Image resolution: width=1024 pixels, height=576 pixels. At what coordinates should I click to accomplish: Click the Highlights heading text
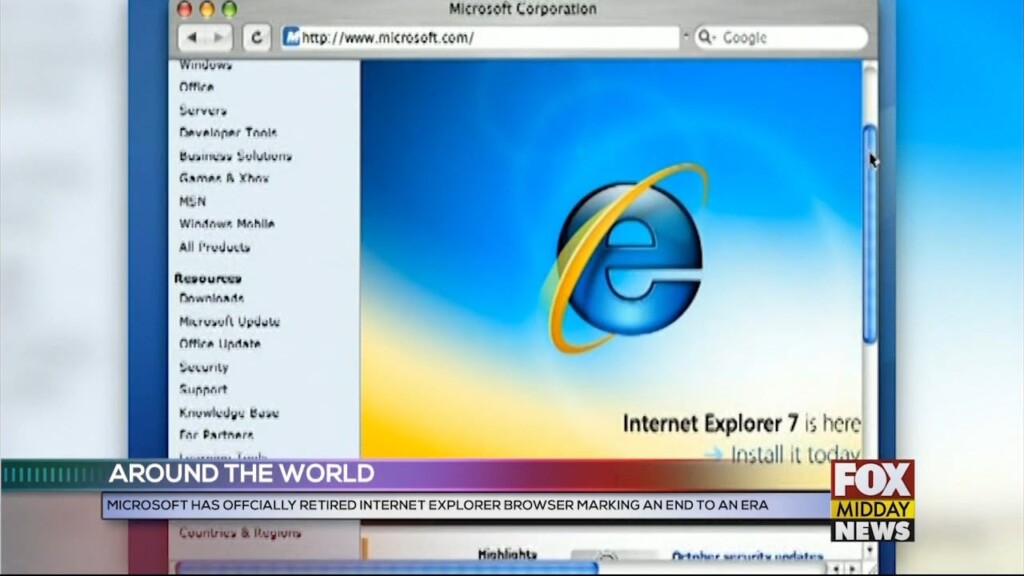point(507,554)
